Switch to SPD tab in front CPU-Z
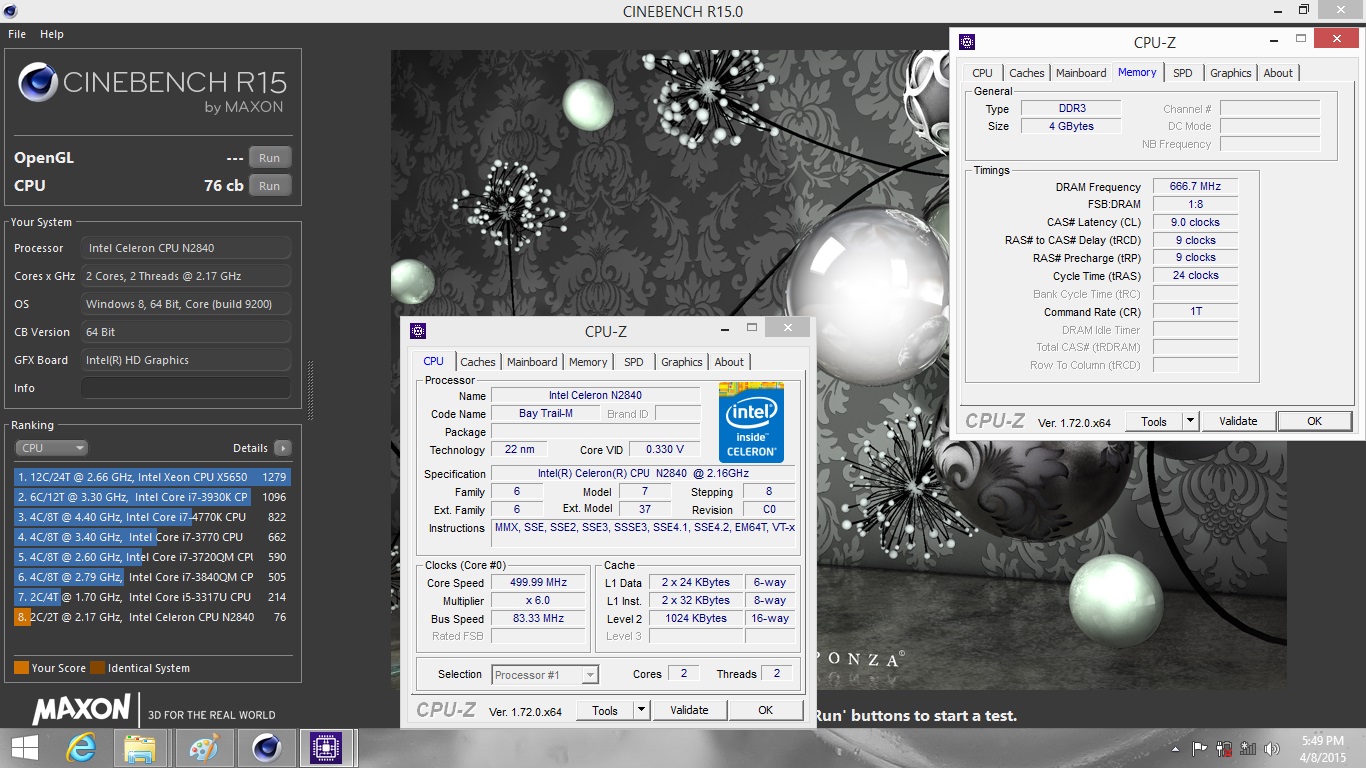1366x768 pixels. coord(634,362)
